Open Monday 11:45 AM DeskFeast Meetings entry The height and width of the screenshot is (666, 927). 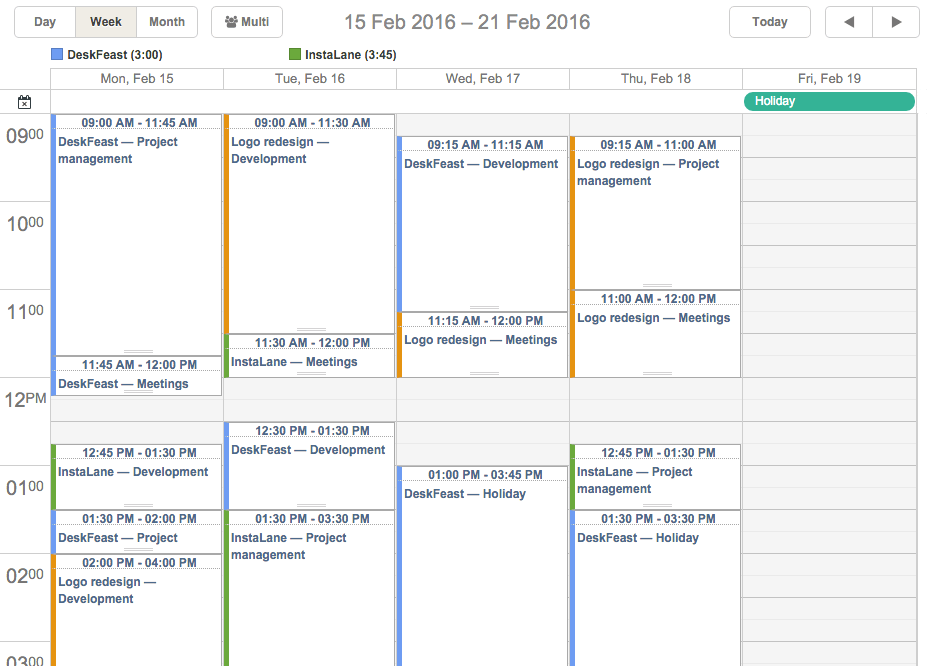tap(137, 376)
